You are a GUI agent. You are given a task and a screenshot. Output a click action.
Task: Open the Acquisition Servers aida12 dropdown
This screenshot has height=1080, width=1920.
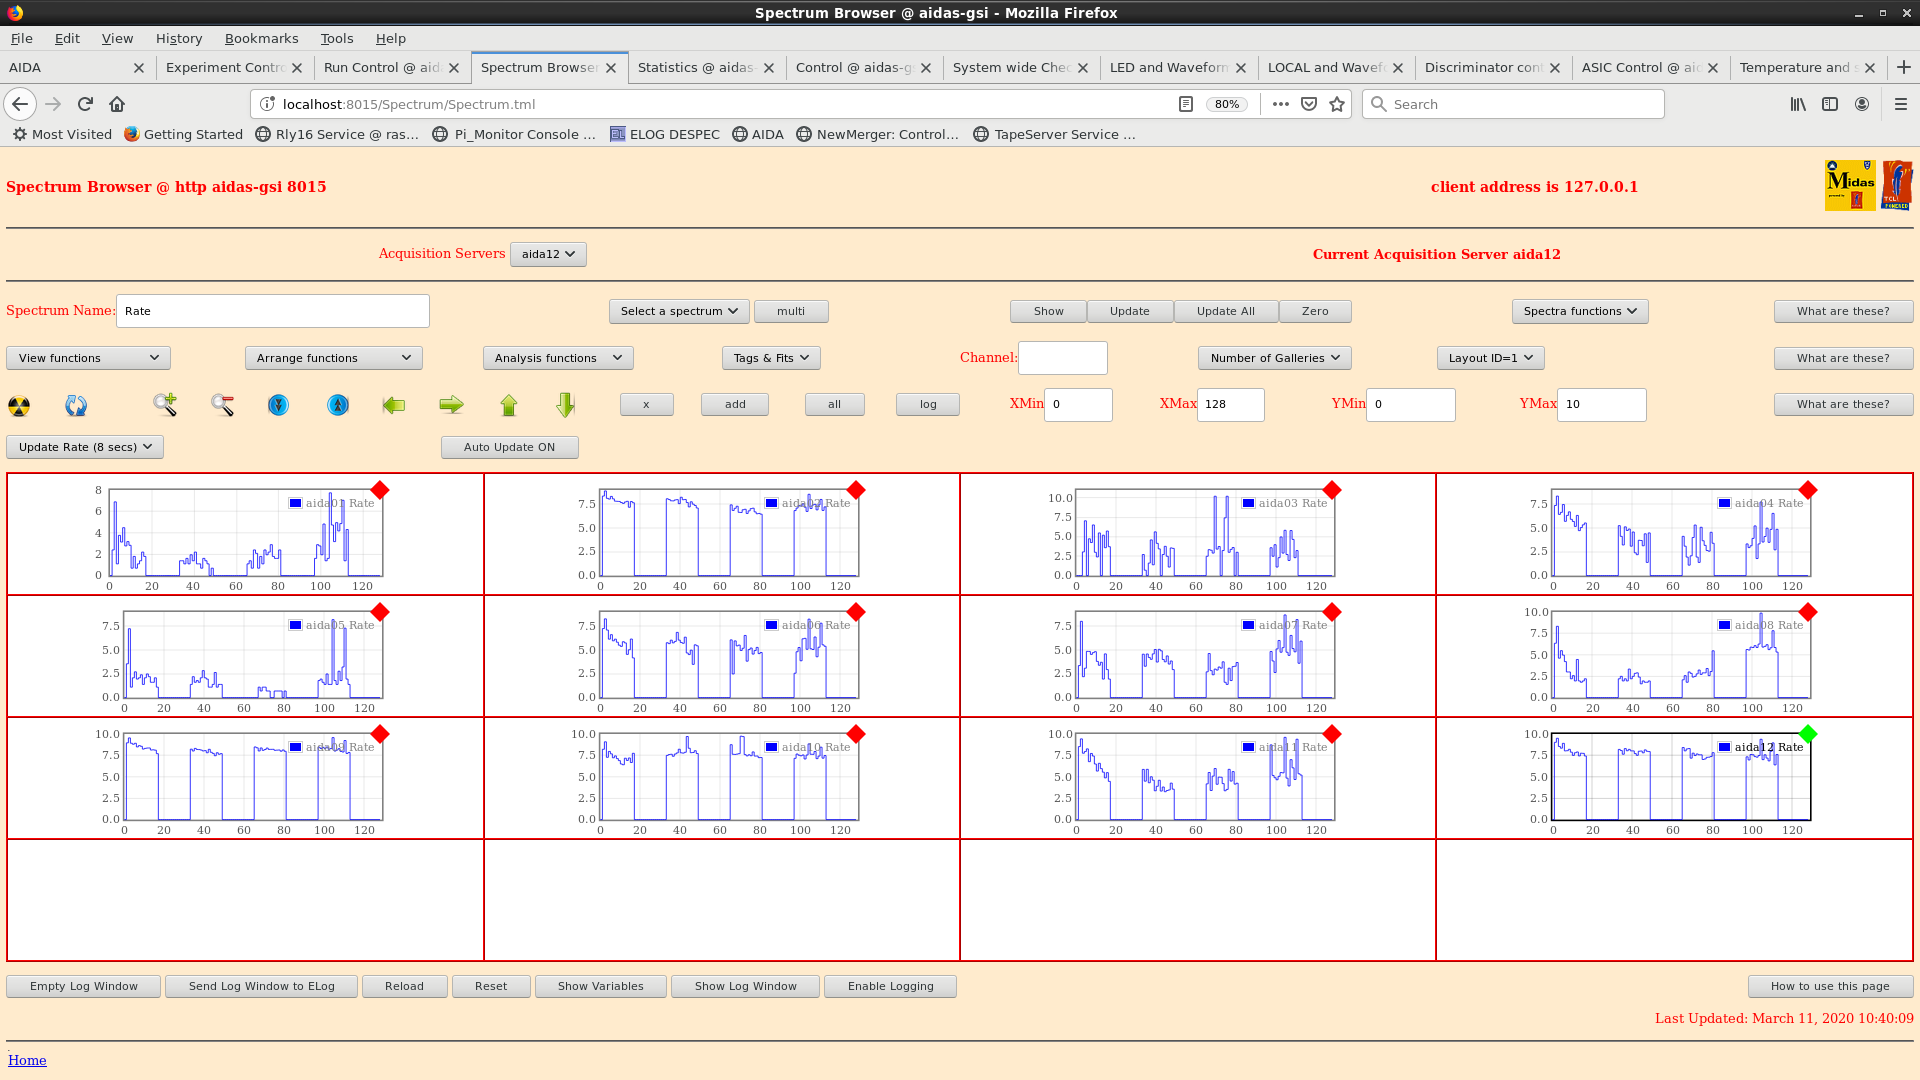tap(548, 254)
